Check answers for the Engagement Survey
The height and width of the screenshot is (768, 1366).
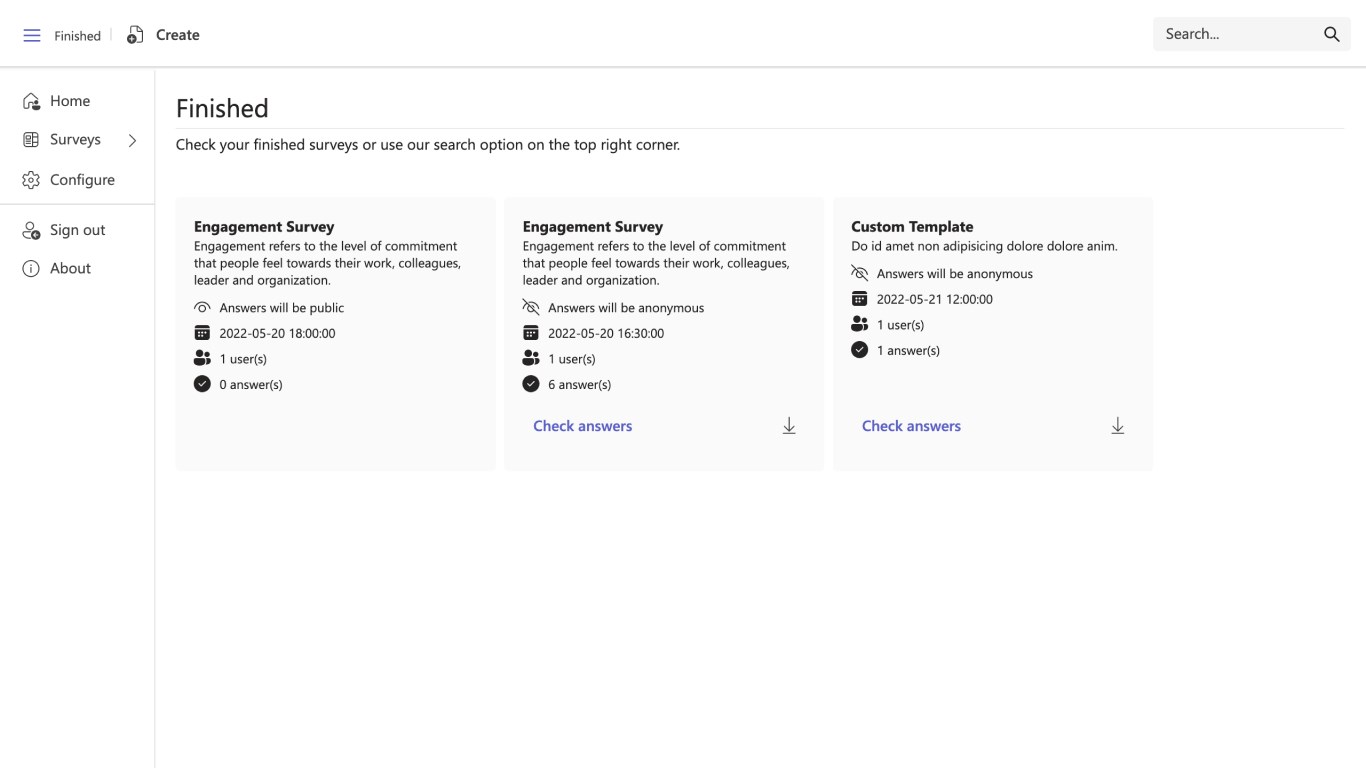(x=582, y=426)
